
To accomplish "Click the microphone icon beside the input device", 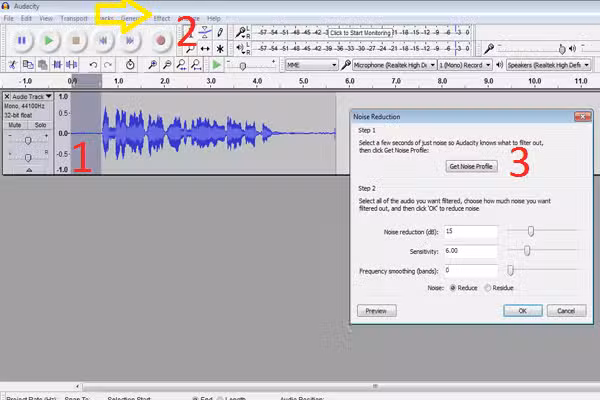I will click(346, 65).
